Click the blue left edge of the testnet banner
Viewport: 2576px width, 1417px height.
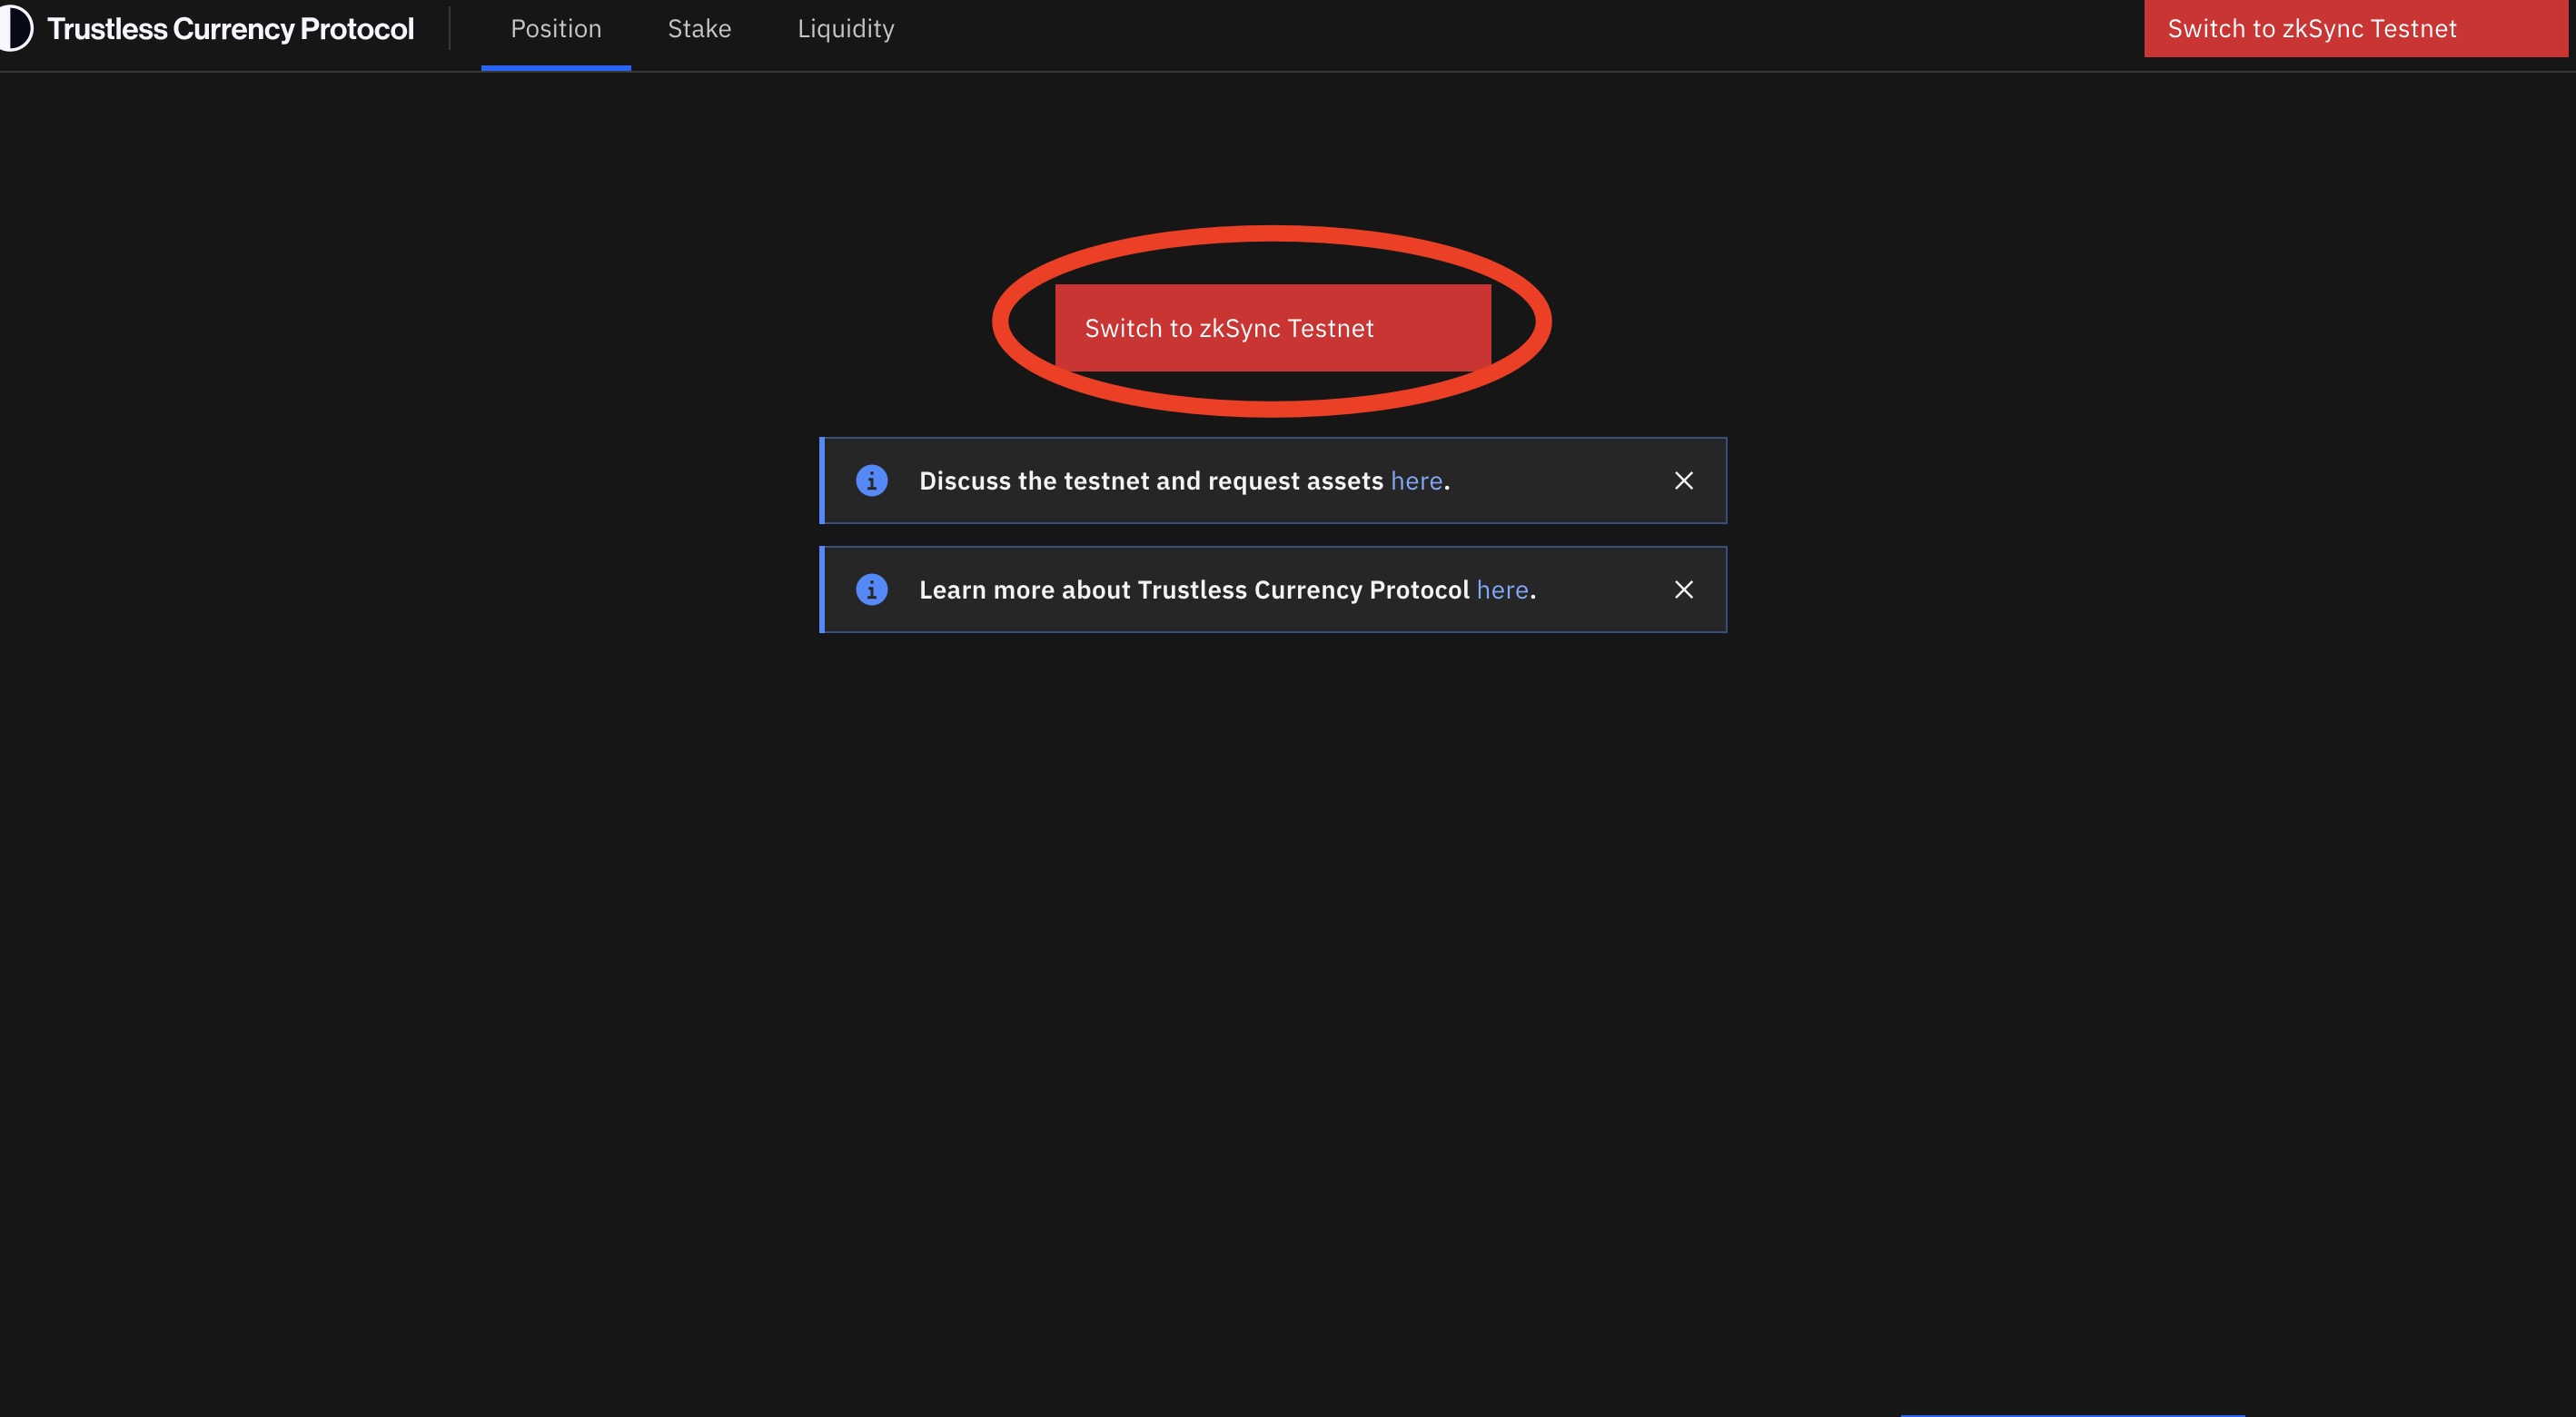(822, 481)
